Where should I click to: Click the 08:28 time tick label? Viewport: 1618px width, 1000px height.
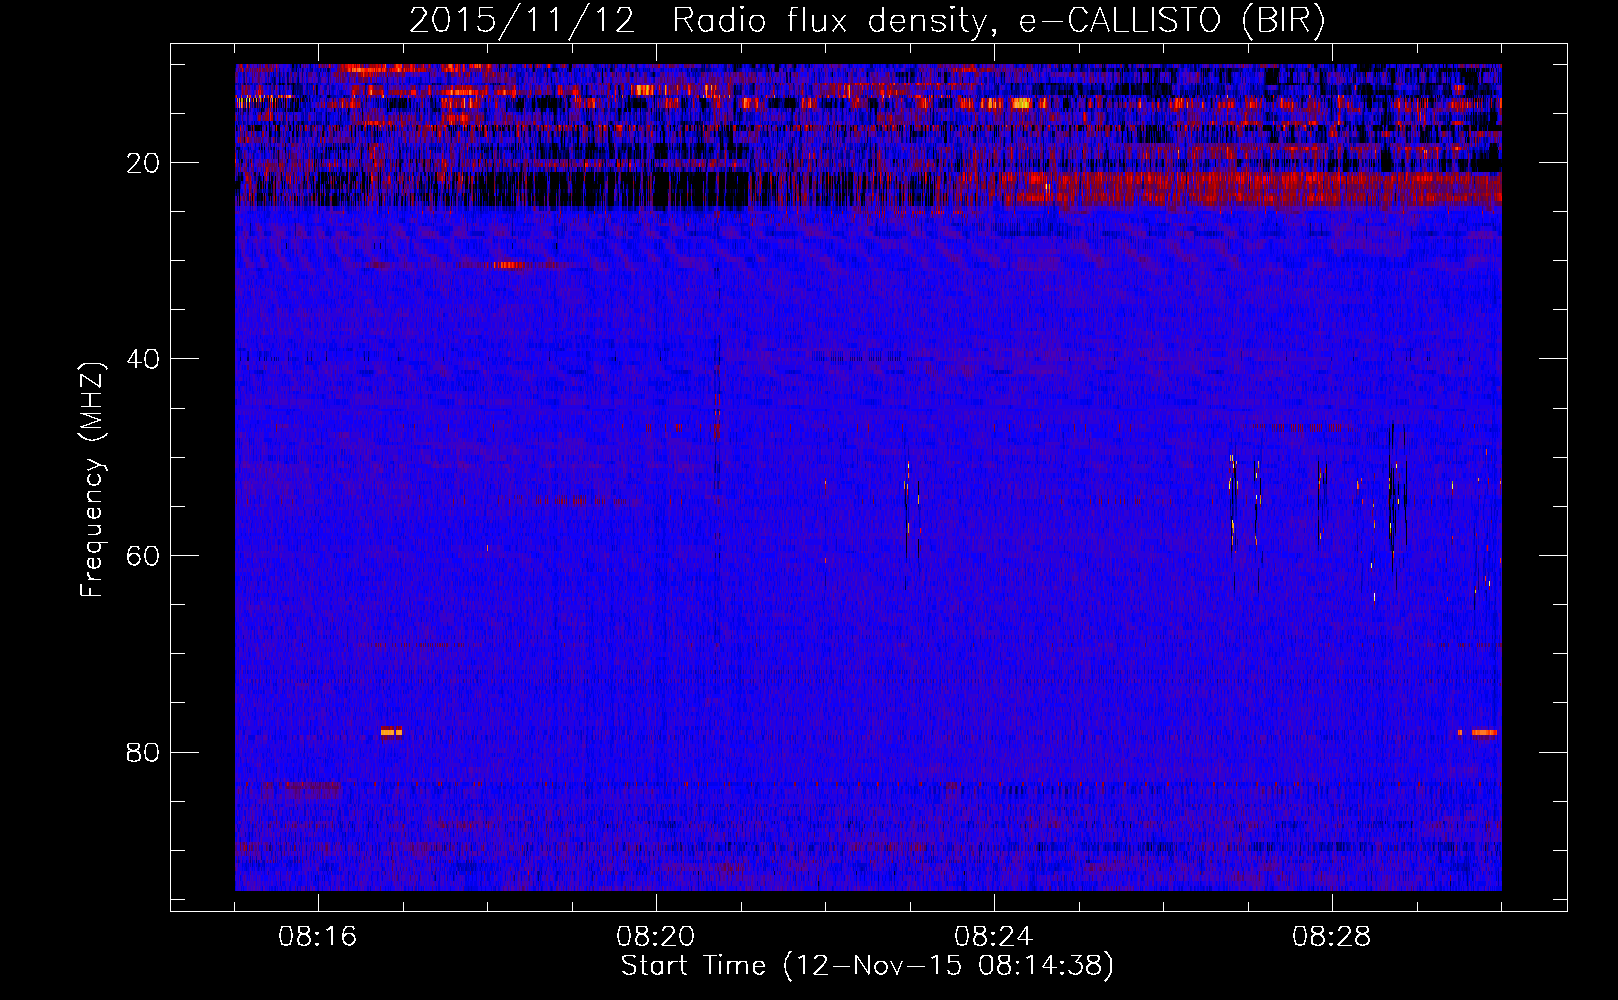pos(1332,937)
